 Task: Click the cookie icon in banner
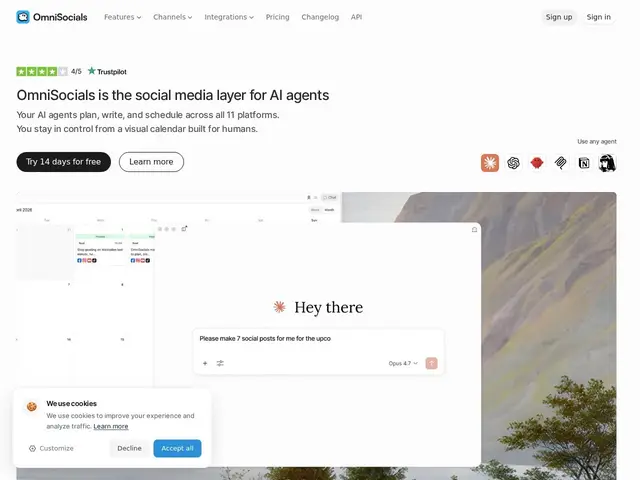[x=31, y=407]
